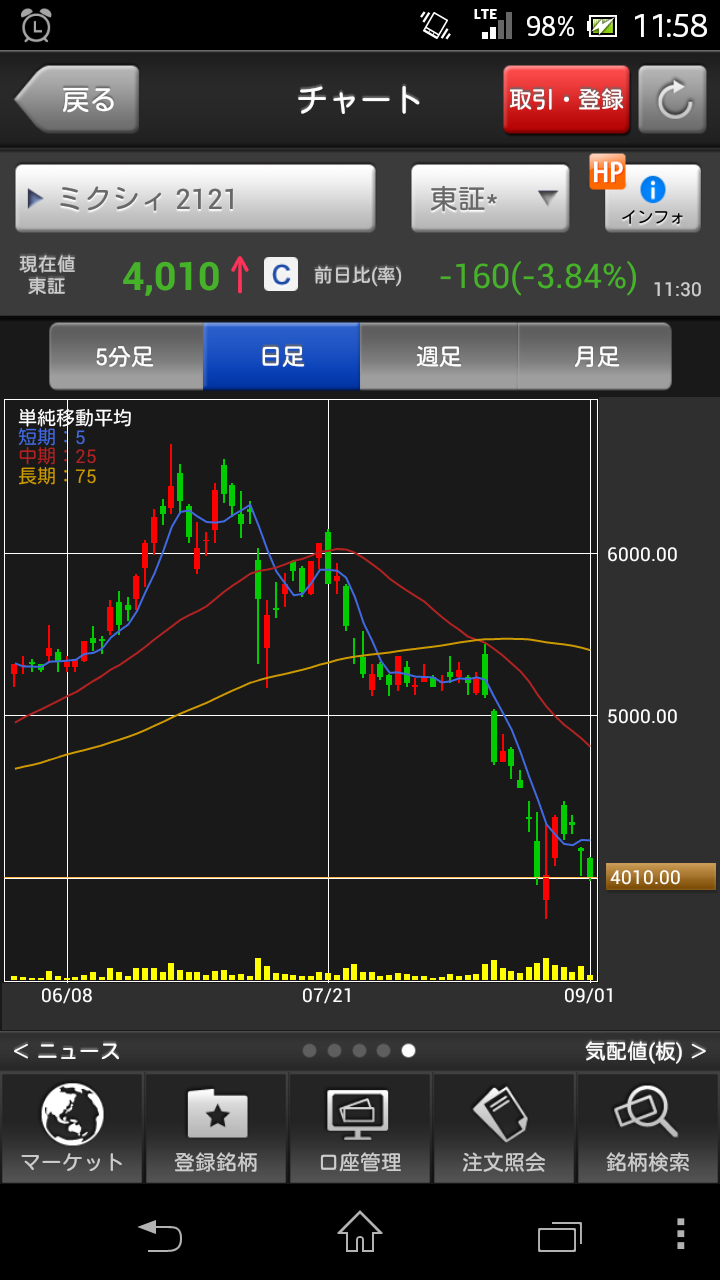This screenshot has width=720, height=1280.
Task: Tap the battery status icon
Action: point(602,26)
